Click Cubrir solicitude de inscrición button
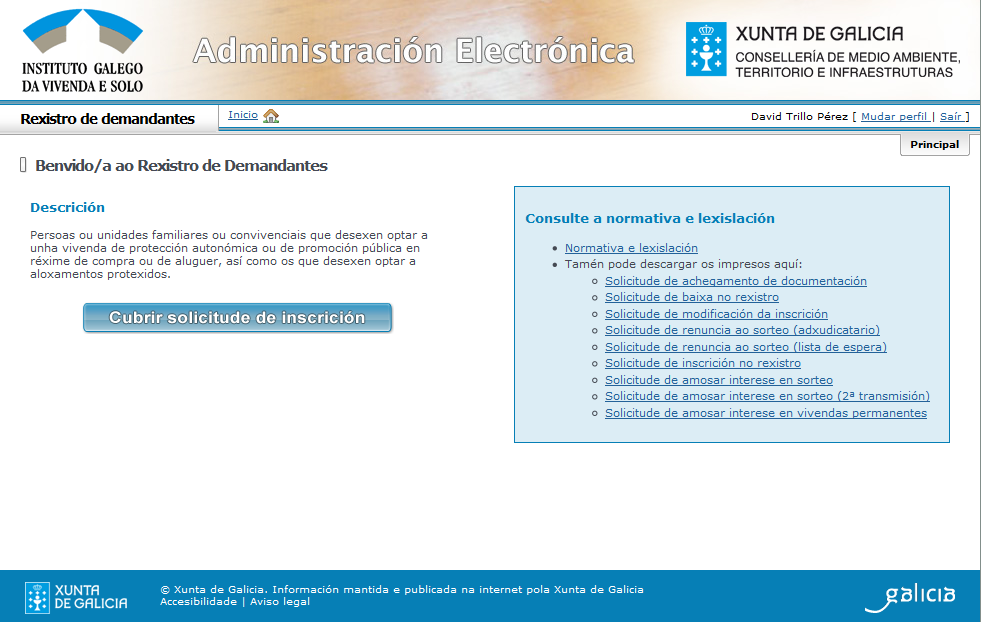 point(237,317)
